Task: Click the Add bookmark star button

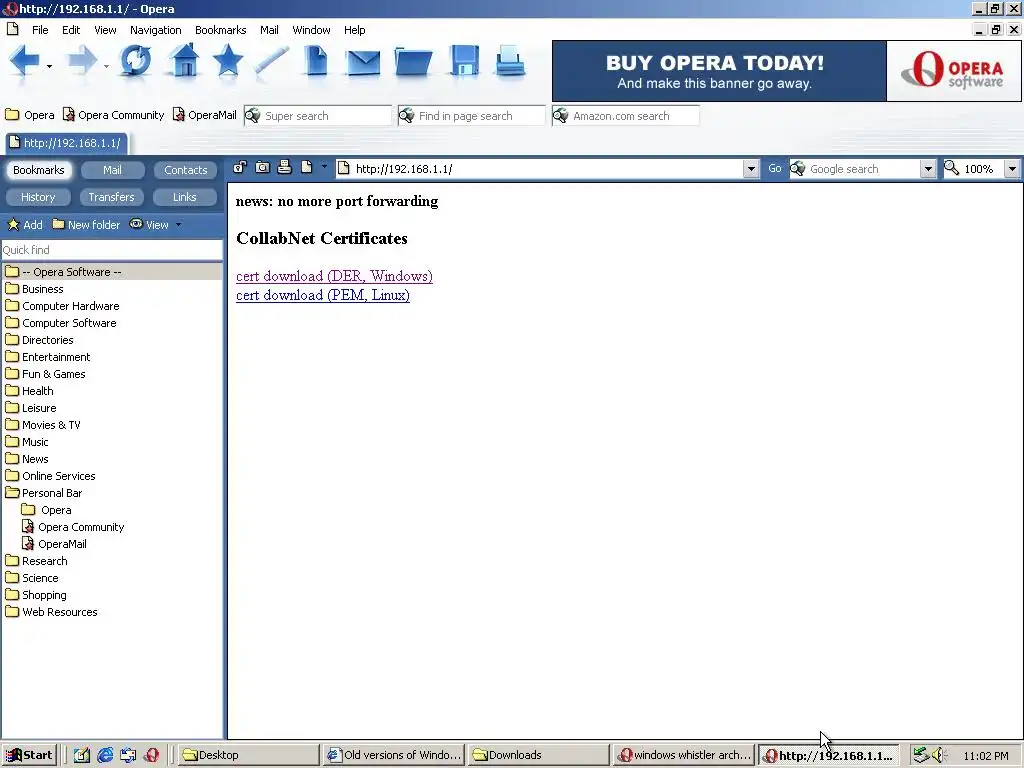Action: click(x=25, y=225)
